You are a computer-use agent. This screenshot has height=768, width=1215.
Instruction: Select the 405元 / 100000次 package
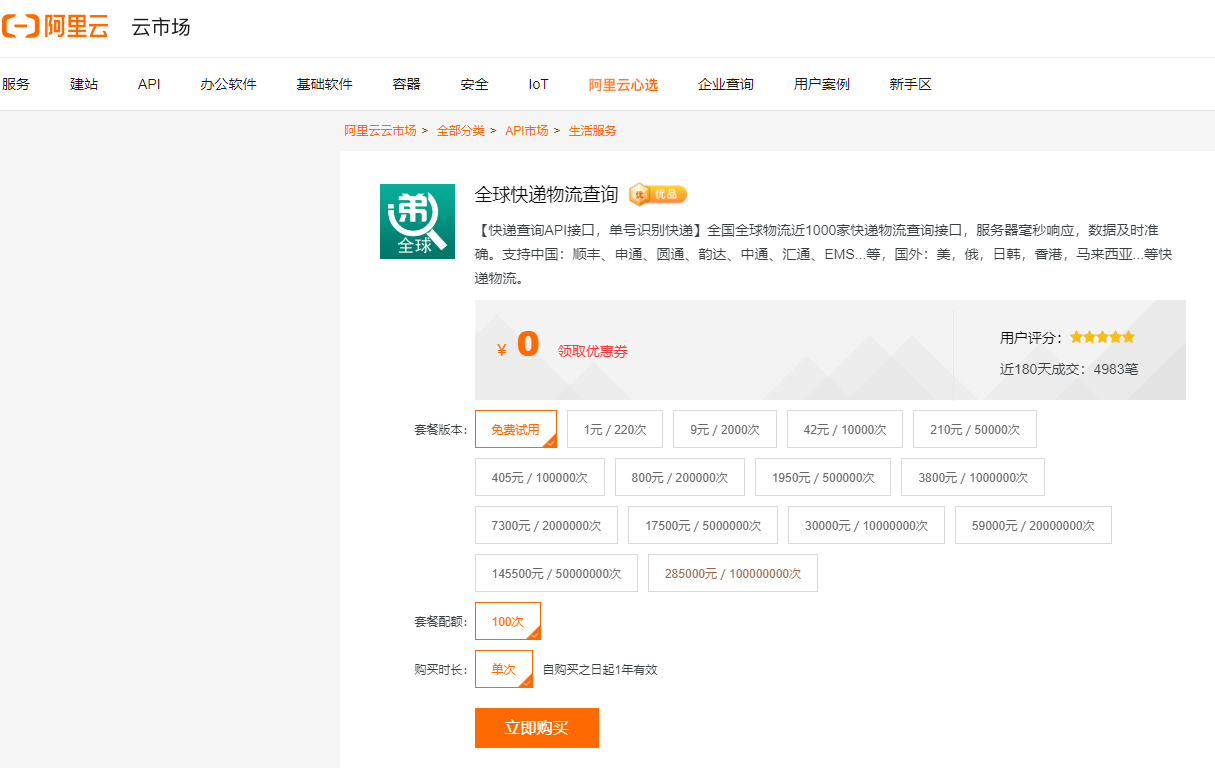[x=540, y=477]
